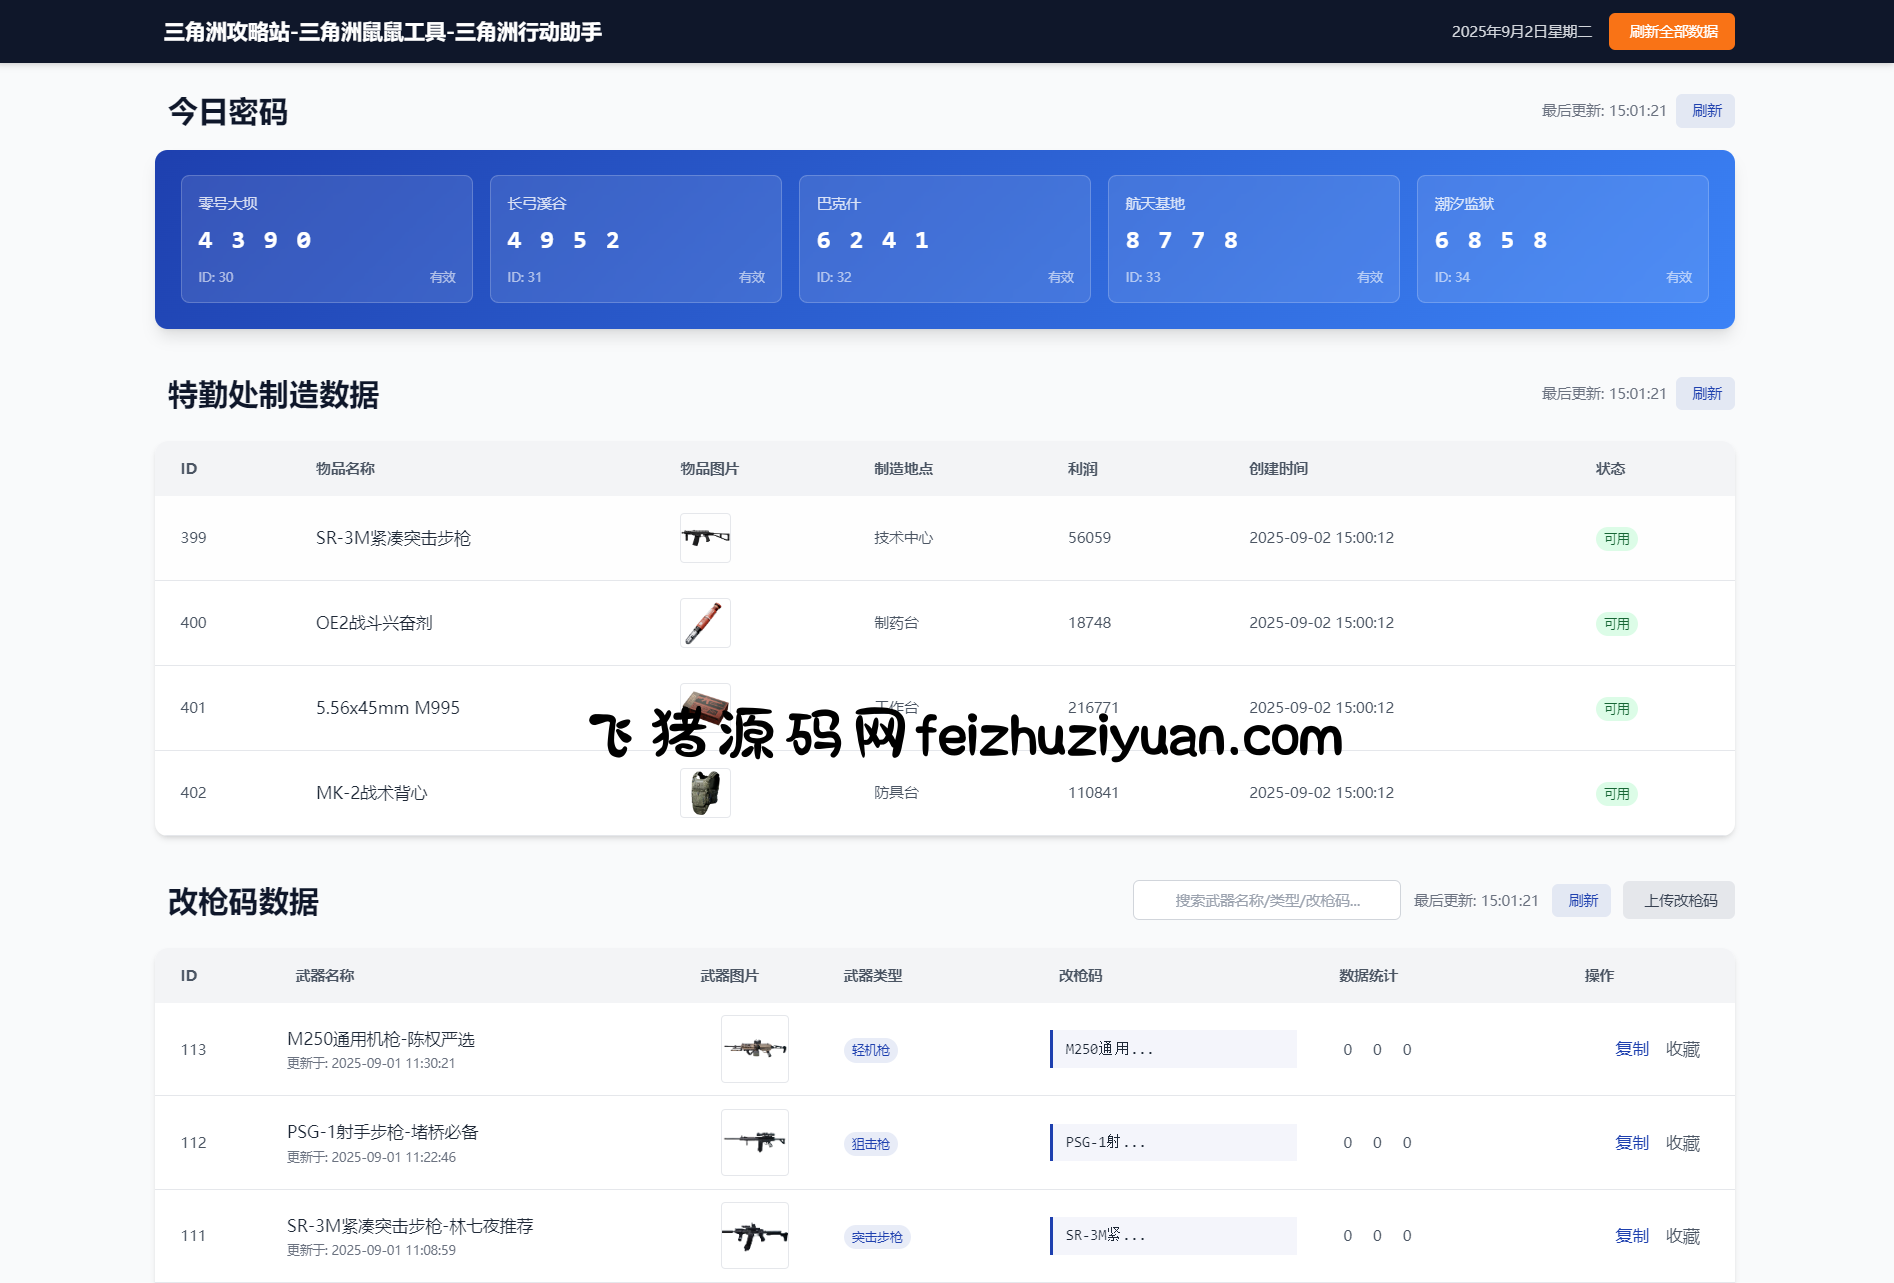
Task: Click the 技术中心 location cell
Action: 903,538
